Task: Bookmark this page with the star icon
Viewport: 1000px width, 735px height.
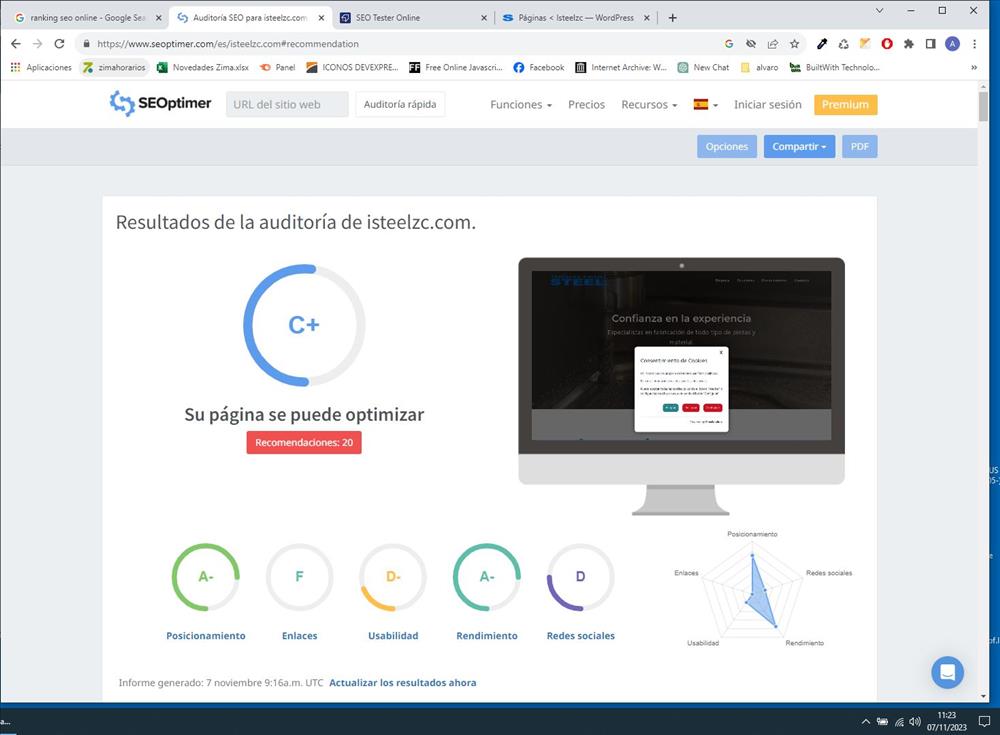Action: 794,44
